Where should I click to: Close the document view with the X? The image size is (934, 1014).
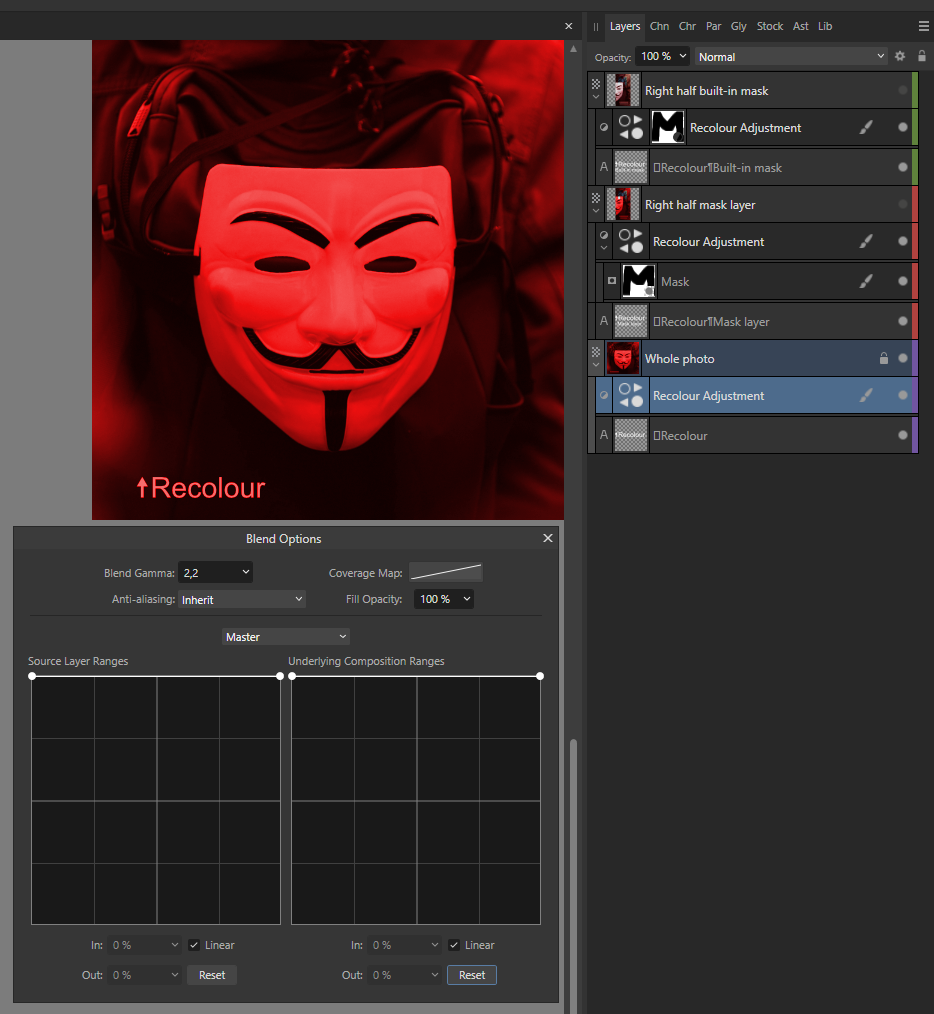(569, 26)
